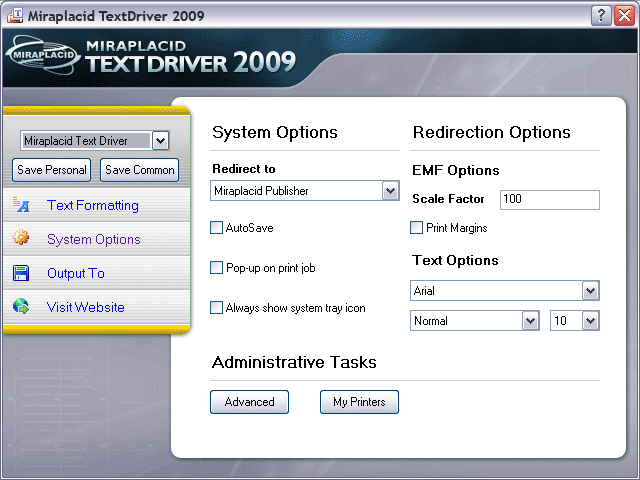Open the Arial font dropdown
Viewport: 640px width, 480px height.
click(x=590, y=291)
